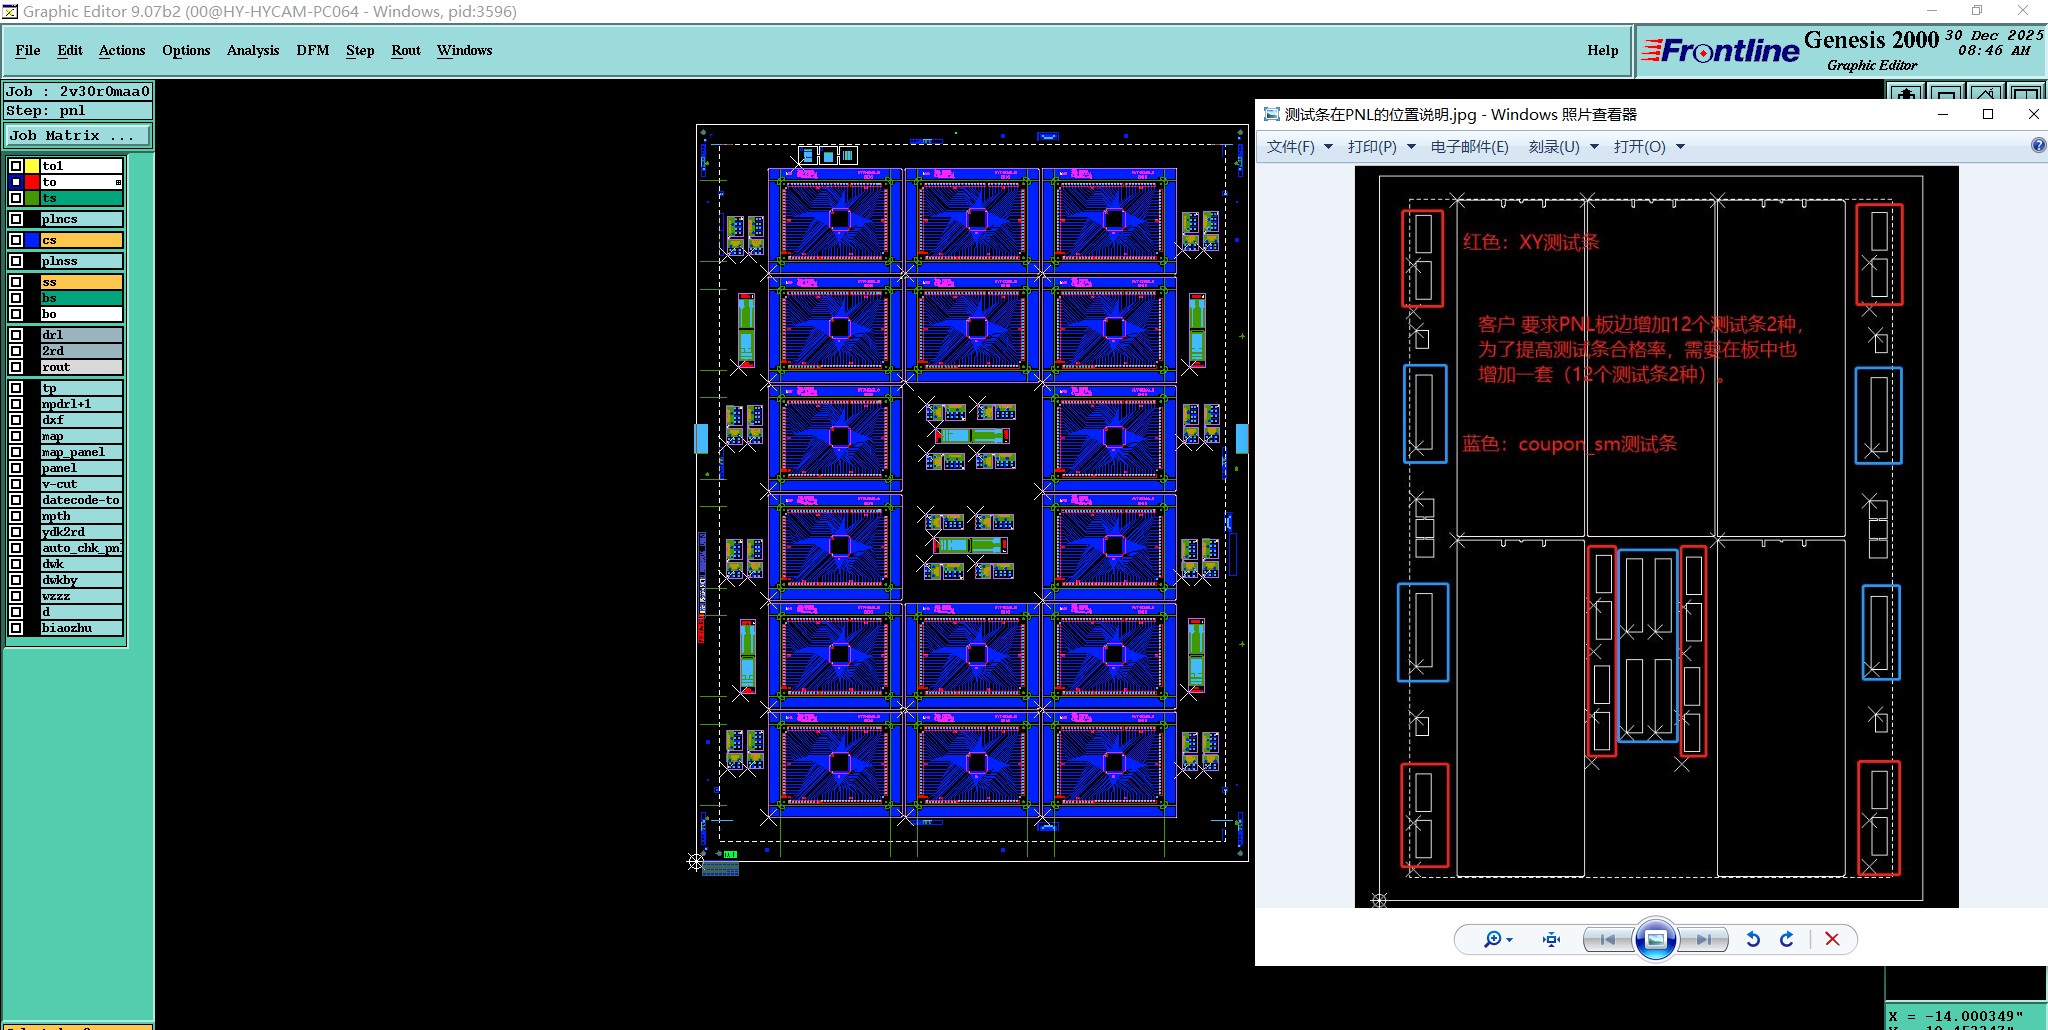The image size is (2048, 1030).
Task: Click Graphic Editor title bar app icon
Action: tap(10, 11)
